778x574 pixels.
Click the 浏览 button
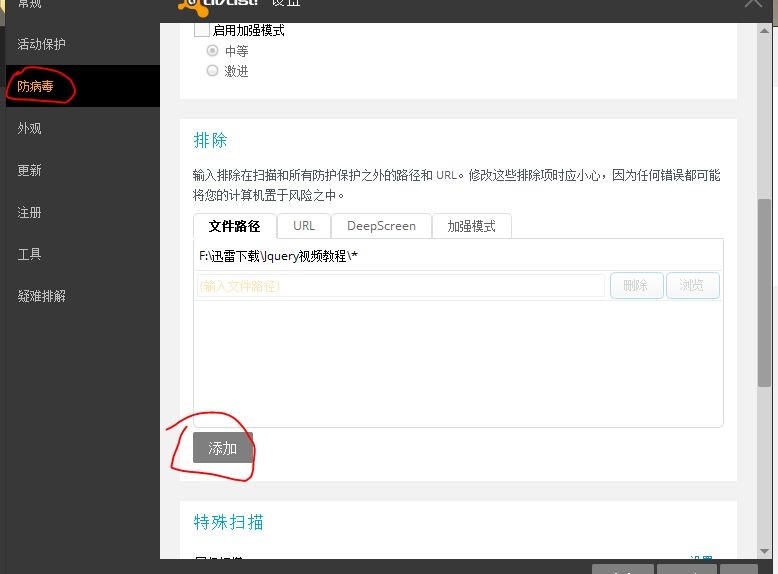[692, 285]
